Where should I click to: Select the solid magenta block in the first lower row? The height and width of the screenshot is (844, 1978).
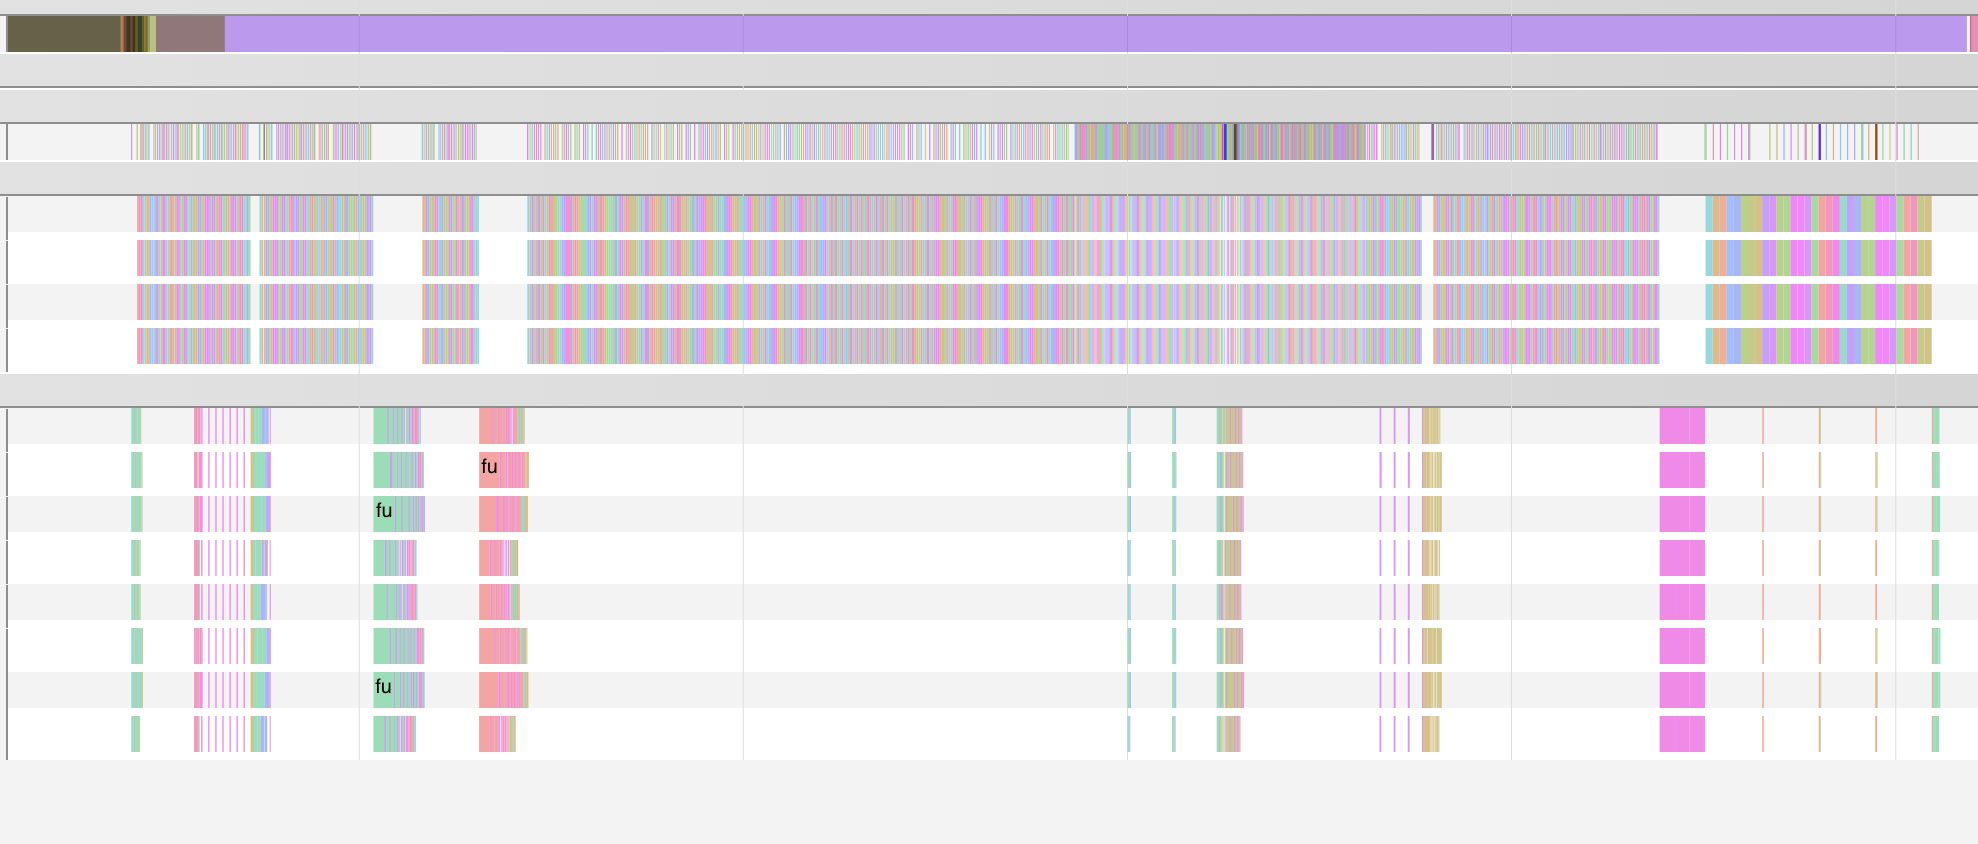click(1682, 426)
